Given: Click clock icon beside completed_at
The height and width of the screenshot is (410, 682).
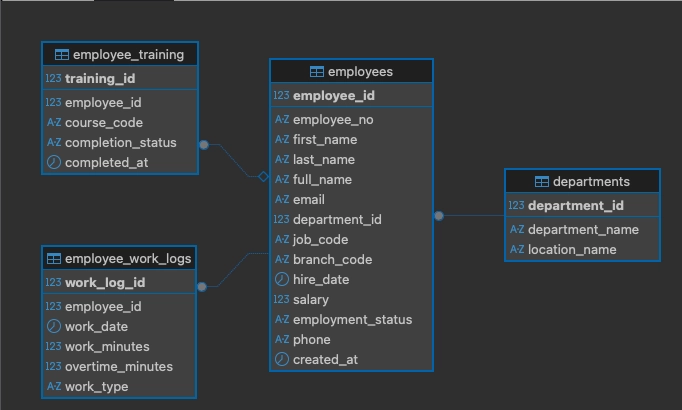Looking at the screenshot, I should pos(53,162).
